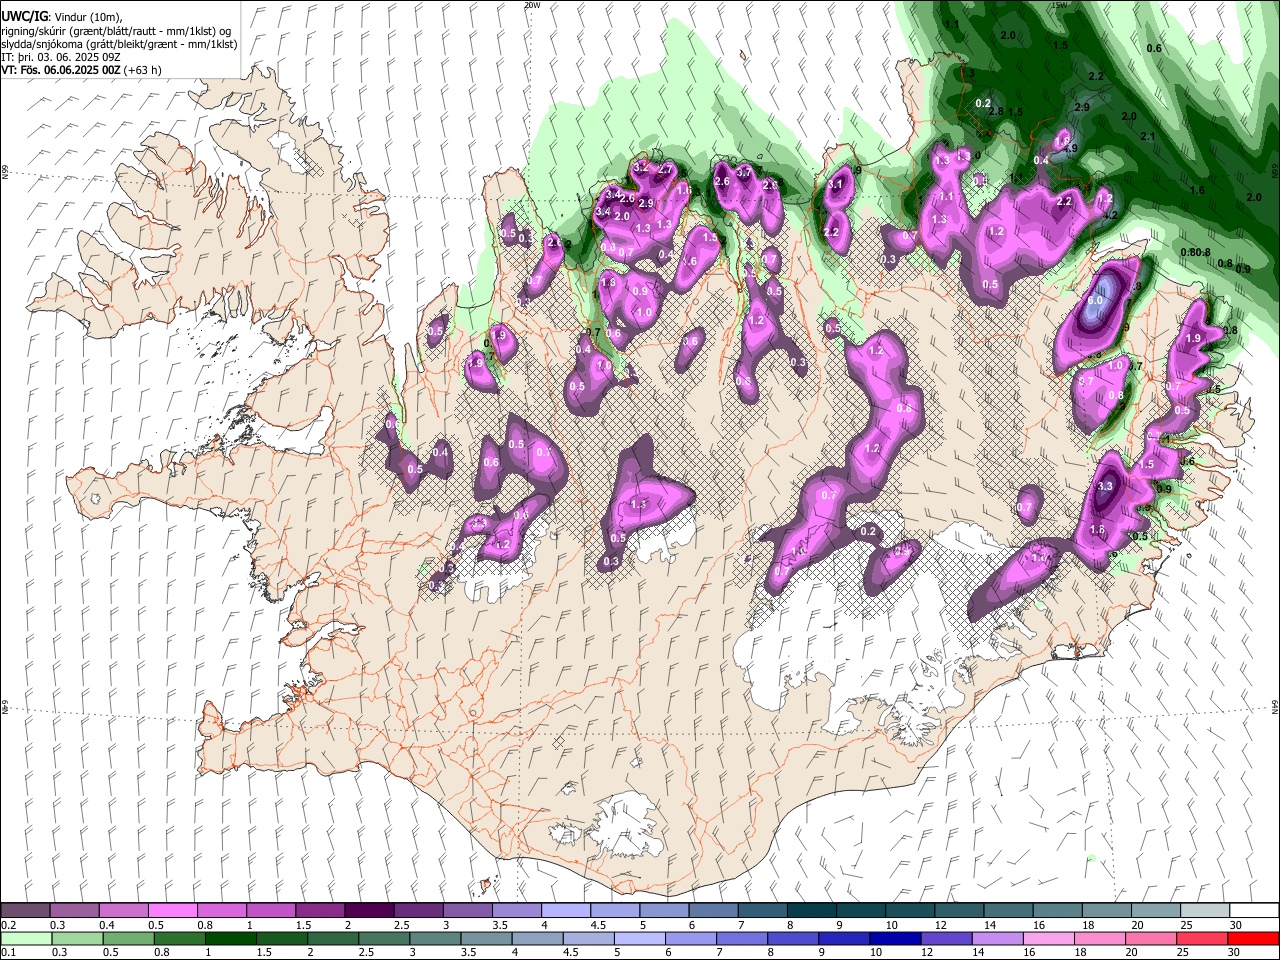Image resolution: width=1280 pixels, height=960 pixels.
Task: Pick the 0.3 light green rain legend swatch
Action: (x=77, y=938)
